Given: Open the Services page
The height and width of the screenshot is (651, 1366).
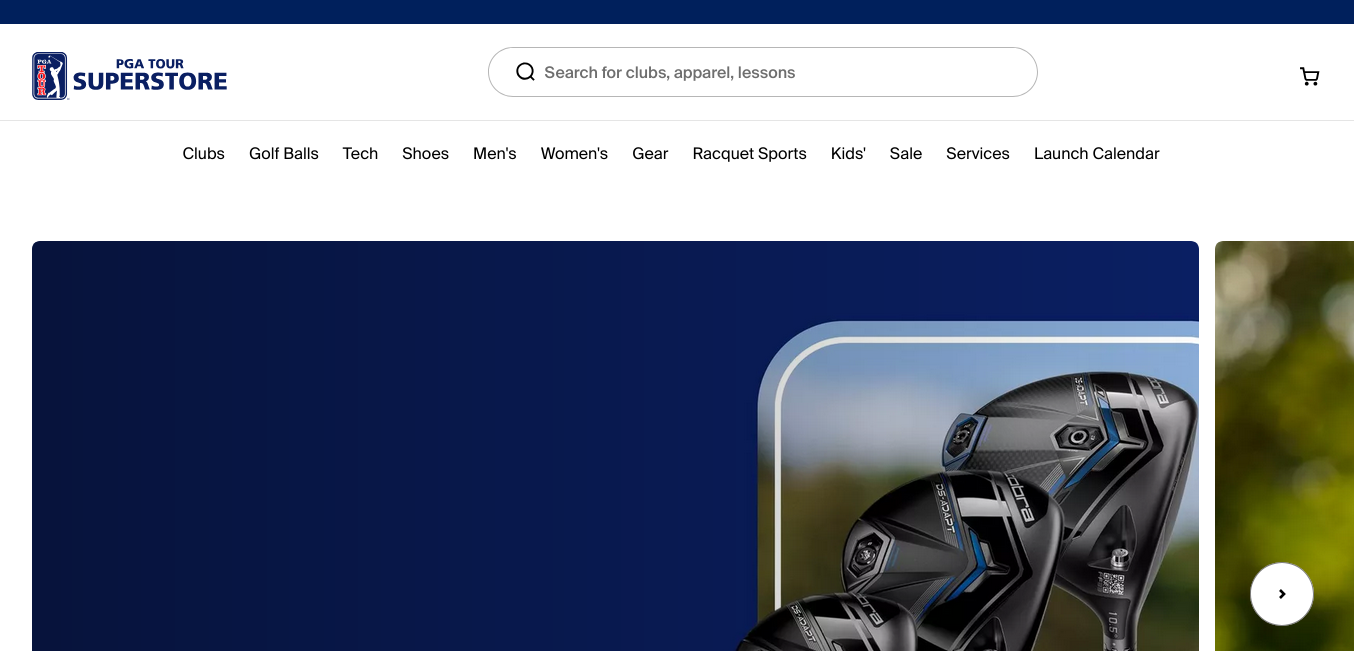Looking at the screenshot, I should (978, 153).
